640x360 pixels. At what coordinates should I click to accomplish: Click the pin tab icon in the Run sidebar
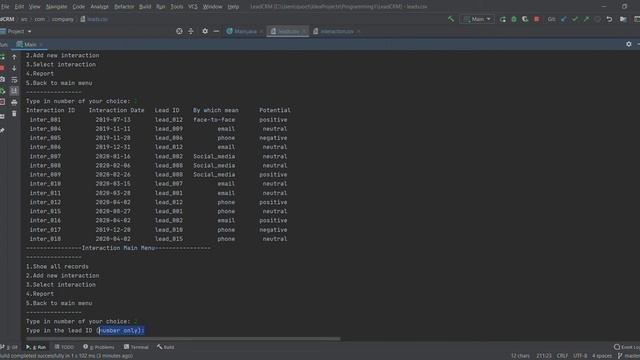[2, 131]
